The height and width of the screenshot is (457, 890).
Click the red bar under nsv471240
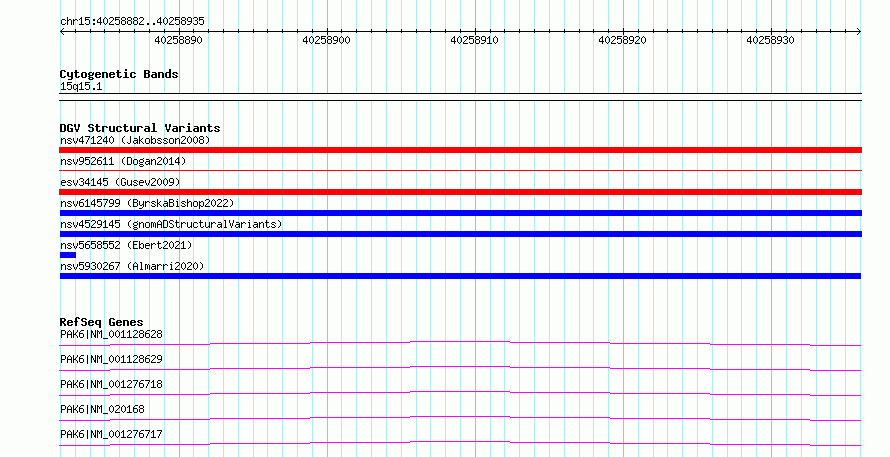(460, 150)
